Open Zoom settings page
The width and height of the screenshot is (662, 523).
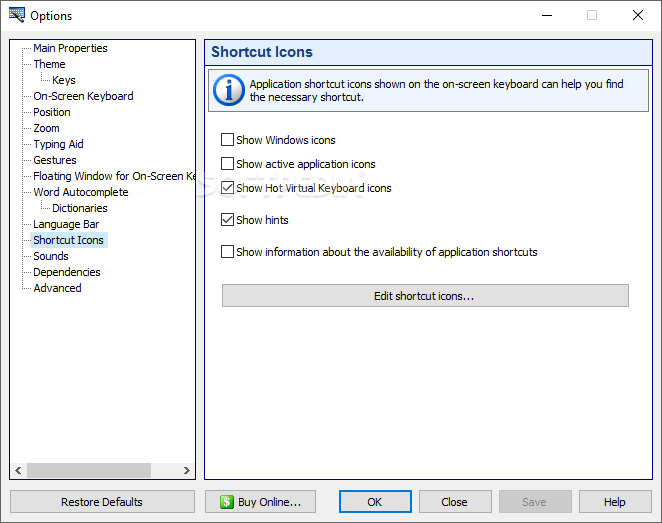coord(46,128)
